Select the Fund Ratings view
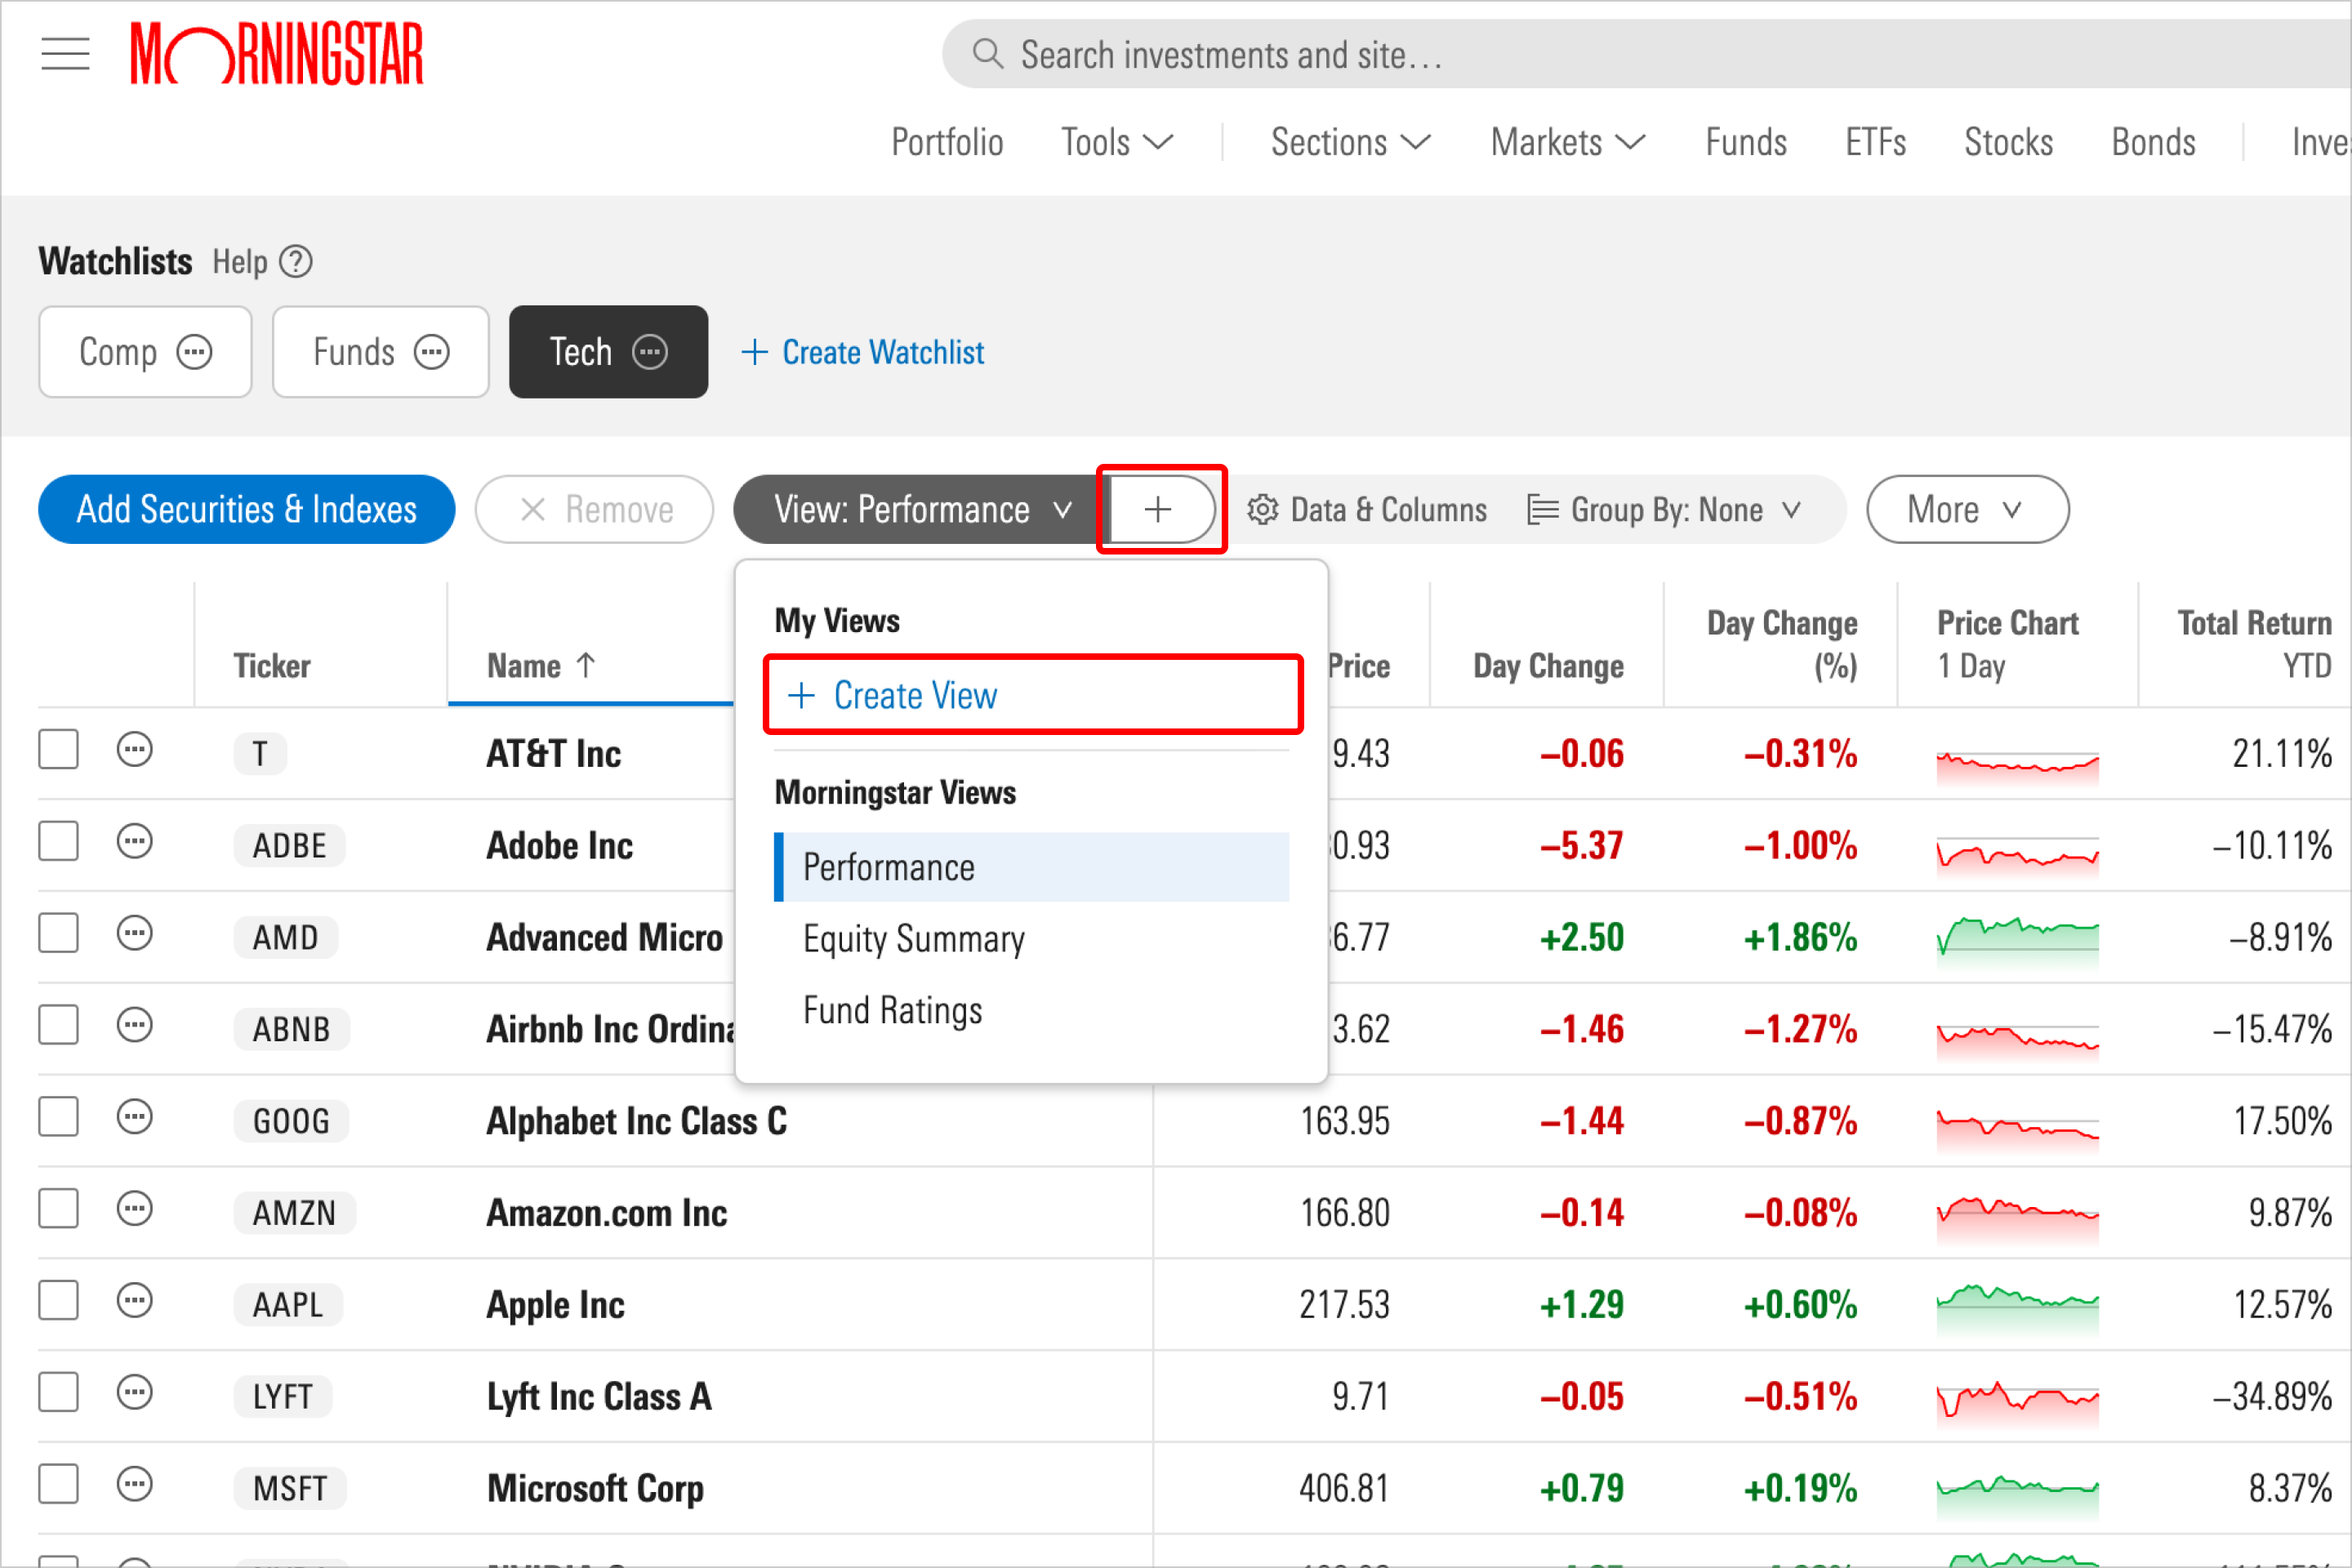Image resolution: width=2352 pixels, height=1568 pixels. pos(893,1006)
